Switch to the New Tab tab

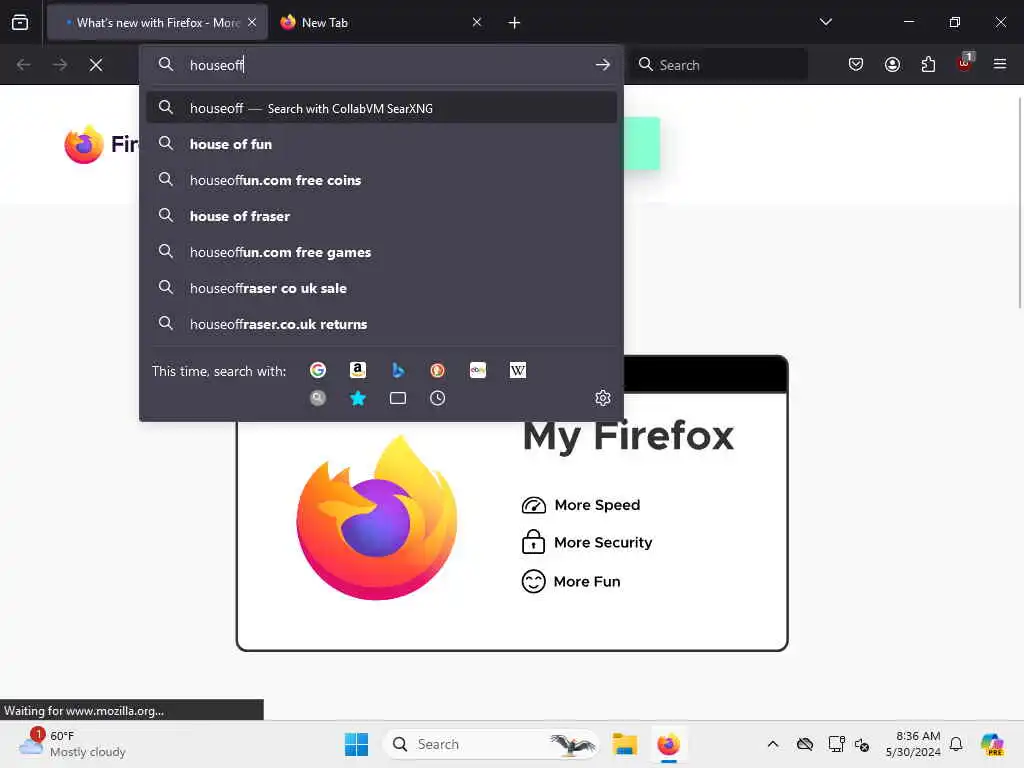(381, 22)
